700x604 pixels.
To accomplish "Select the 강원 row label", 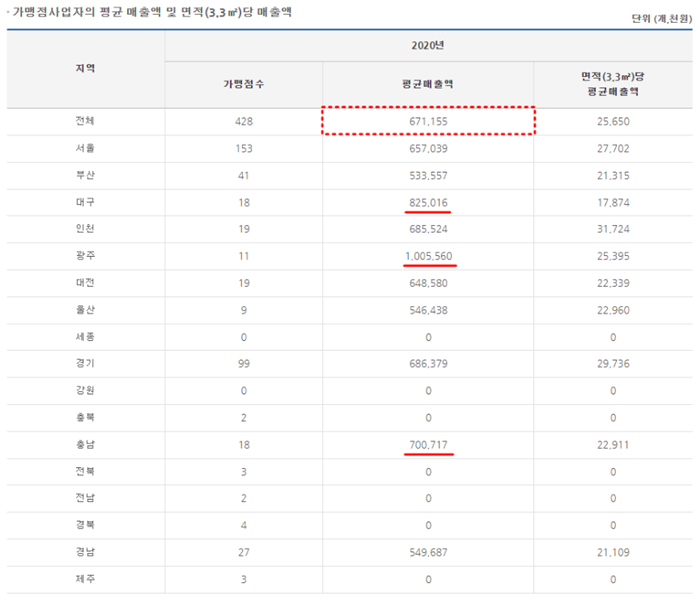I will point(85,390).
